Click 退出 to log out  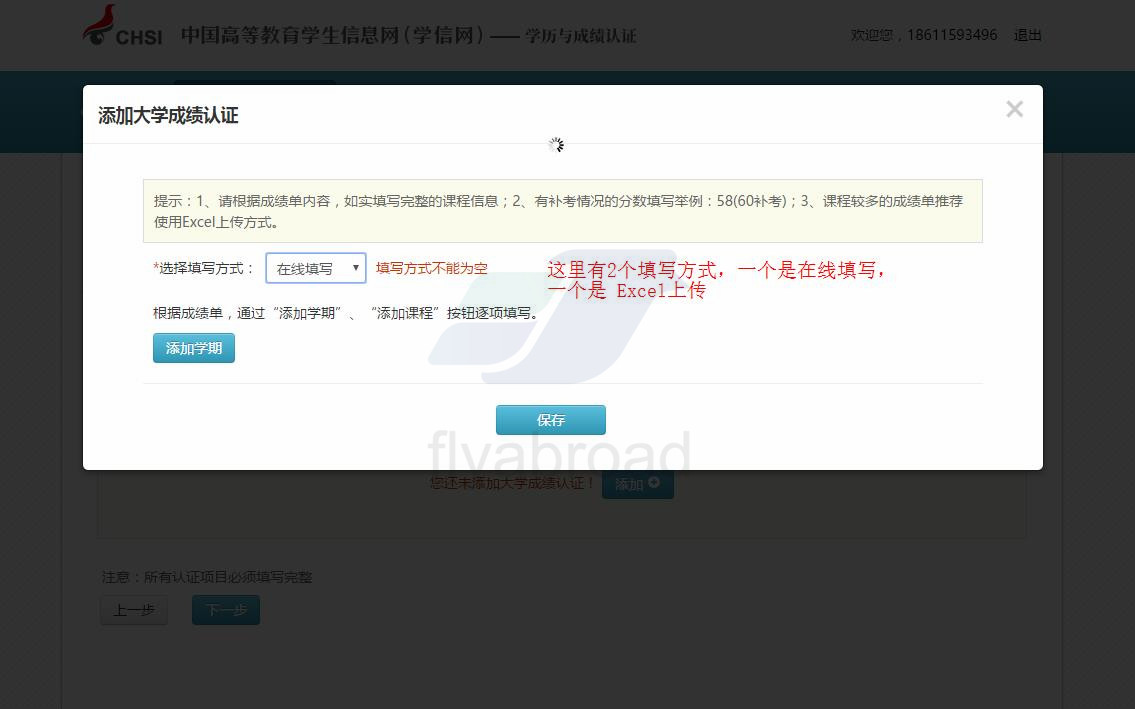click(1027, 35)
